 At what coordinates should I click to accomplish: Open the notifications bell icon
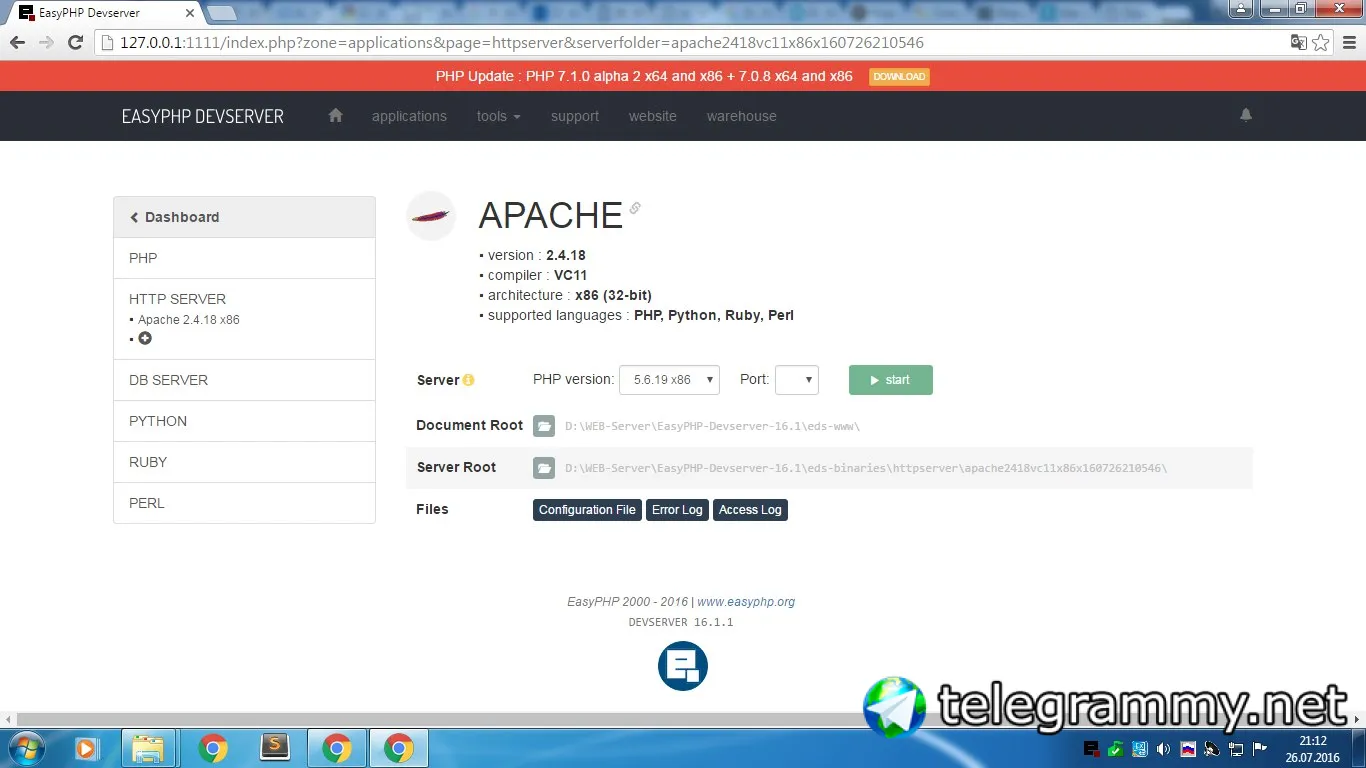(x=1246, y=115)
